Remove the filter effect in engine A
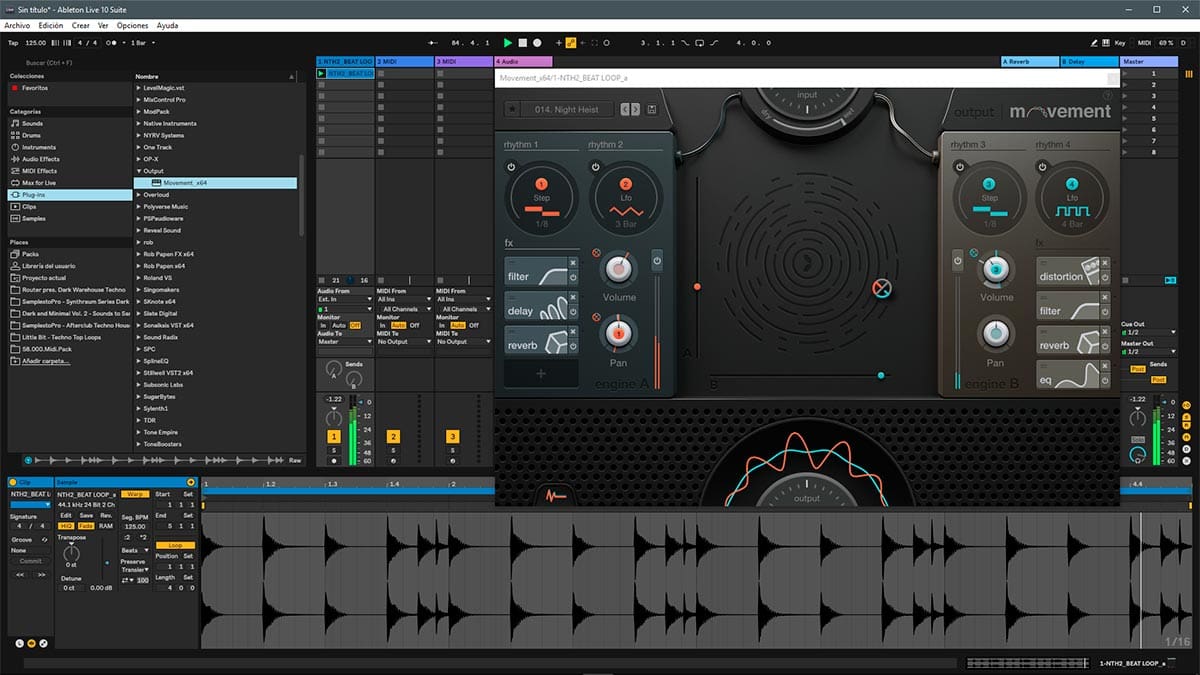Image resolution: width=1200 pixels, height=675 pixels. coord(573,263)
